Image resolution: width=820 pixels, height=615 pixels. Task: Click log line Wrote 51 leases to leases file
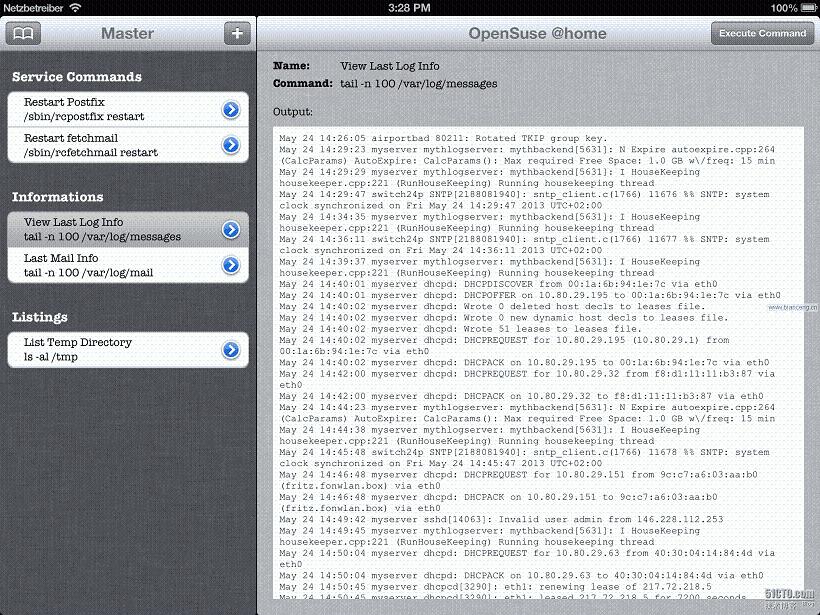tap(461, 329)
